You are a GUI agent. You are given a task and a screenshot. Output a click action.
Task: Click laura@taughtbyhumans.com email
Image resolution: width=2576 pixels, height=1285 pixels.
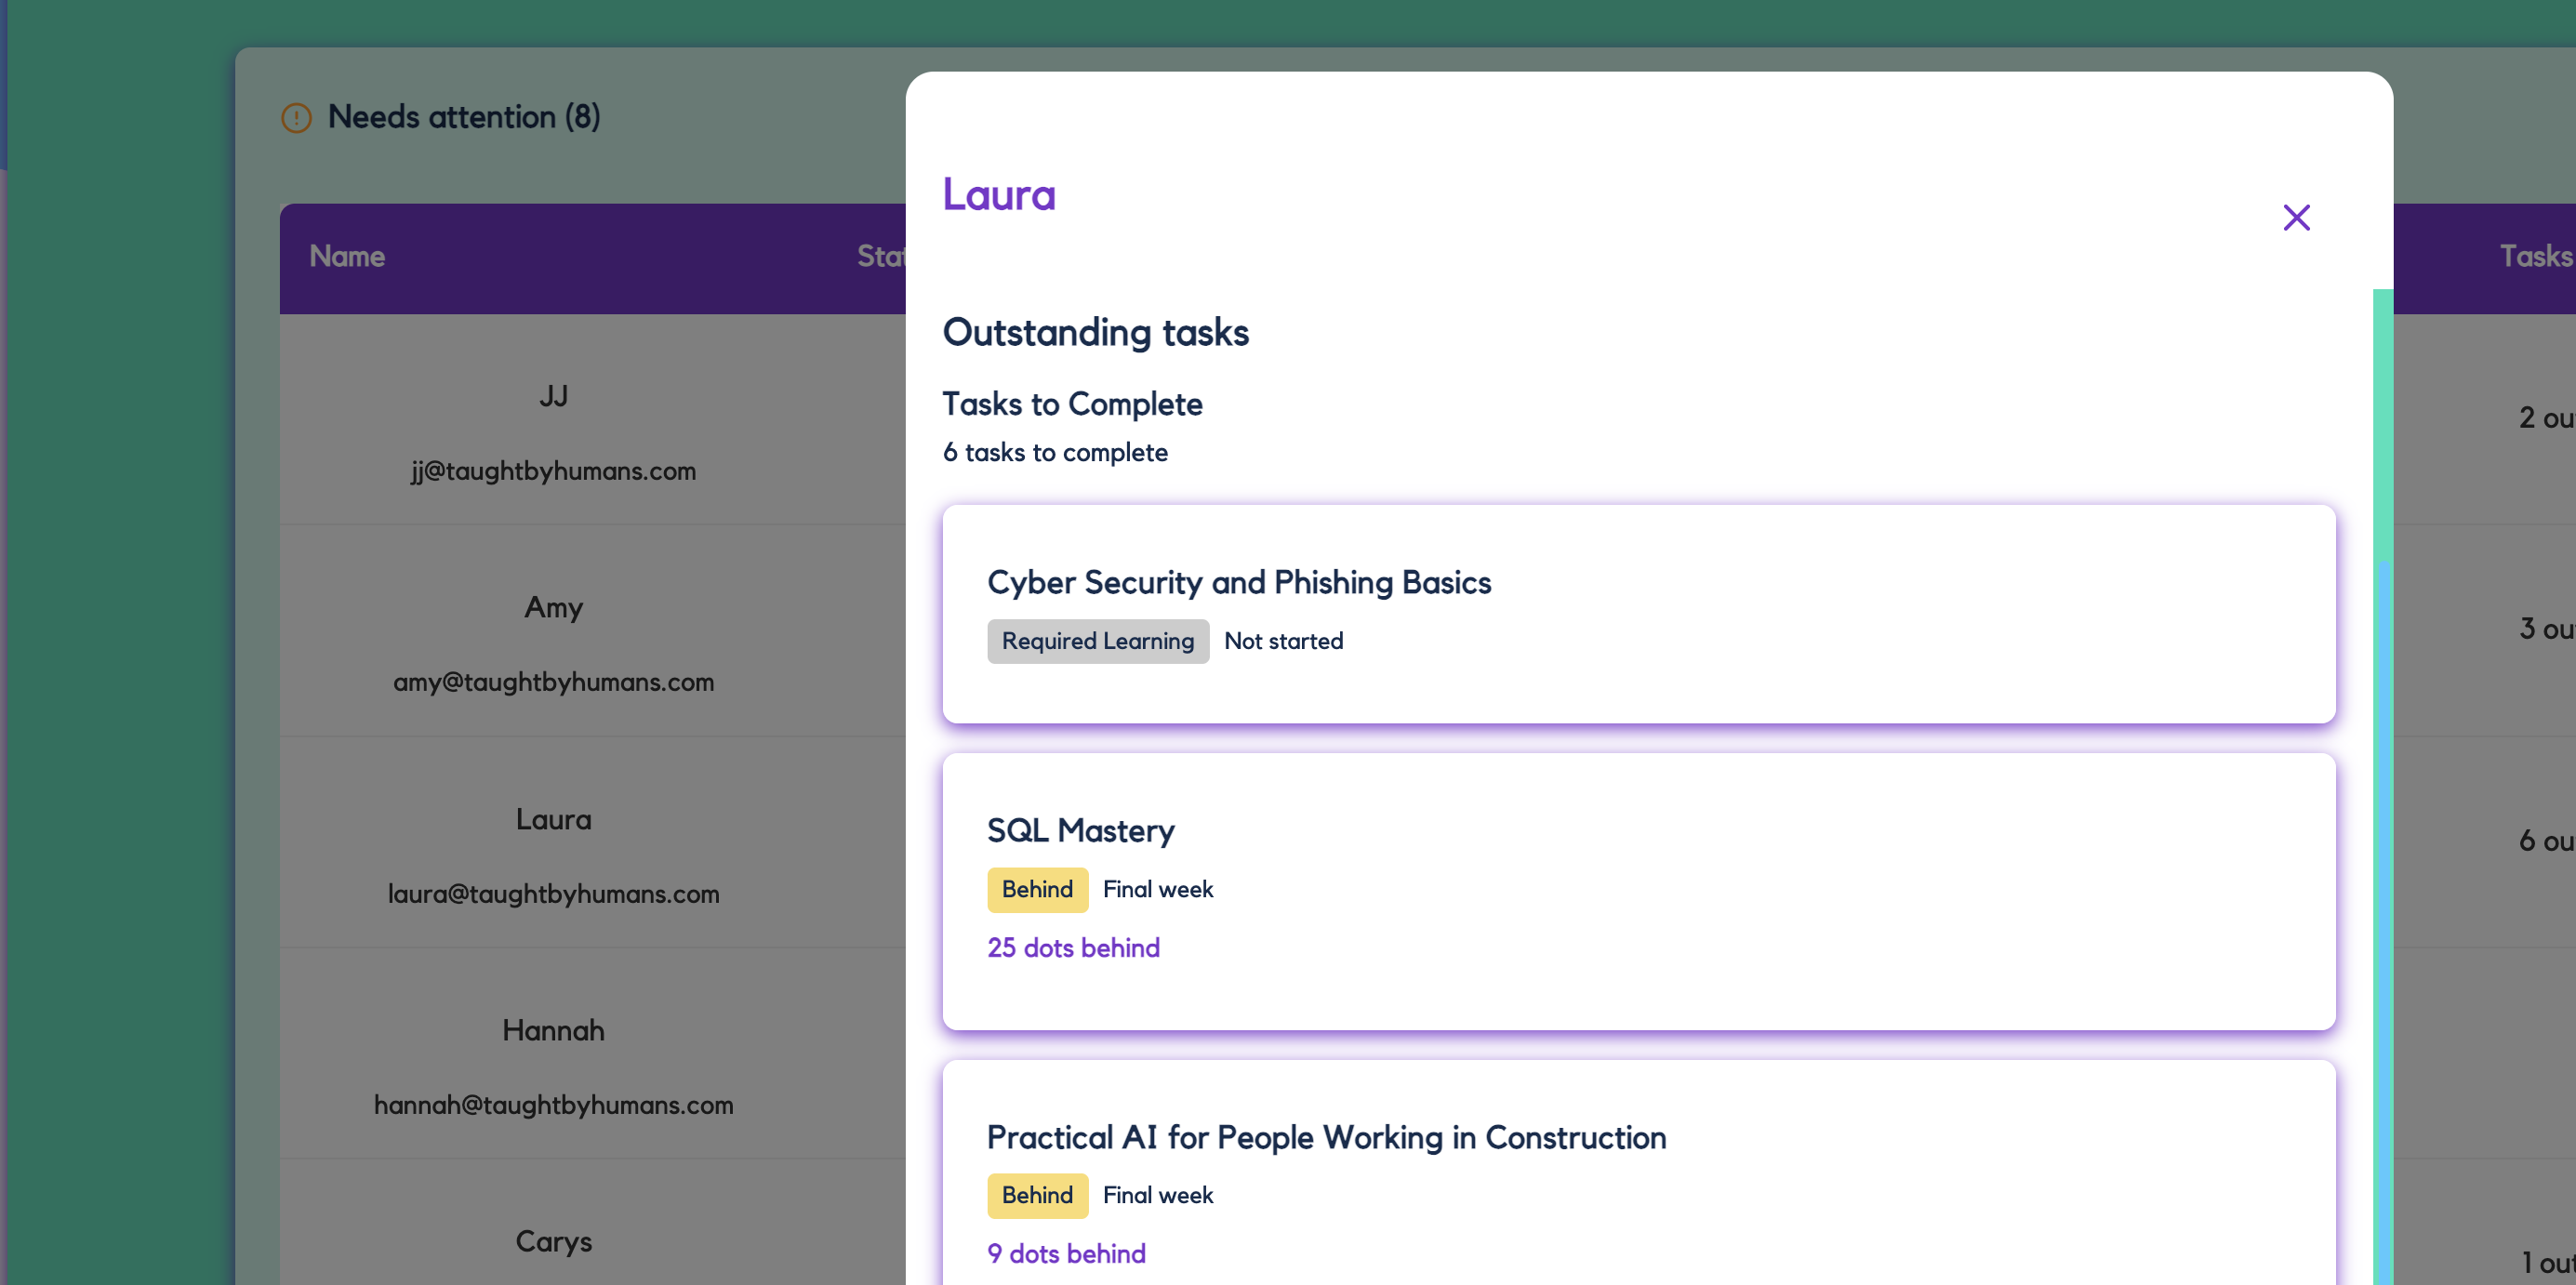(553, 894)
